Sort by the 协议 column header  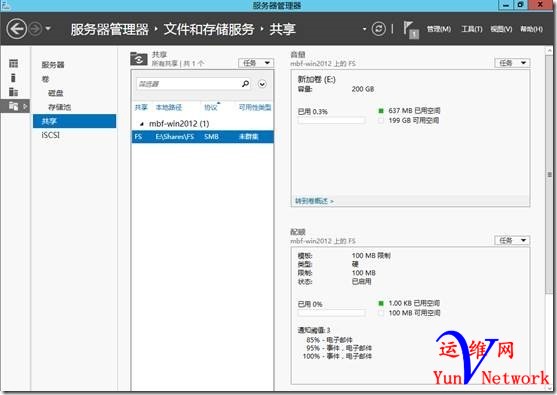[210, 107]
